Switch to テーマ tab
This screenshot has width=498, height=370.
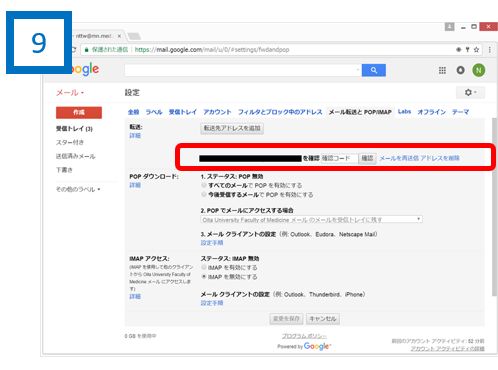pyautogui.click(x=460, y=112)
